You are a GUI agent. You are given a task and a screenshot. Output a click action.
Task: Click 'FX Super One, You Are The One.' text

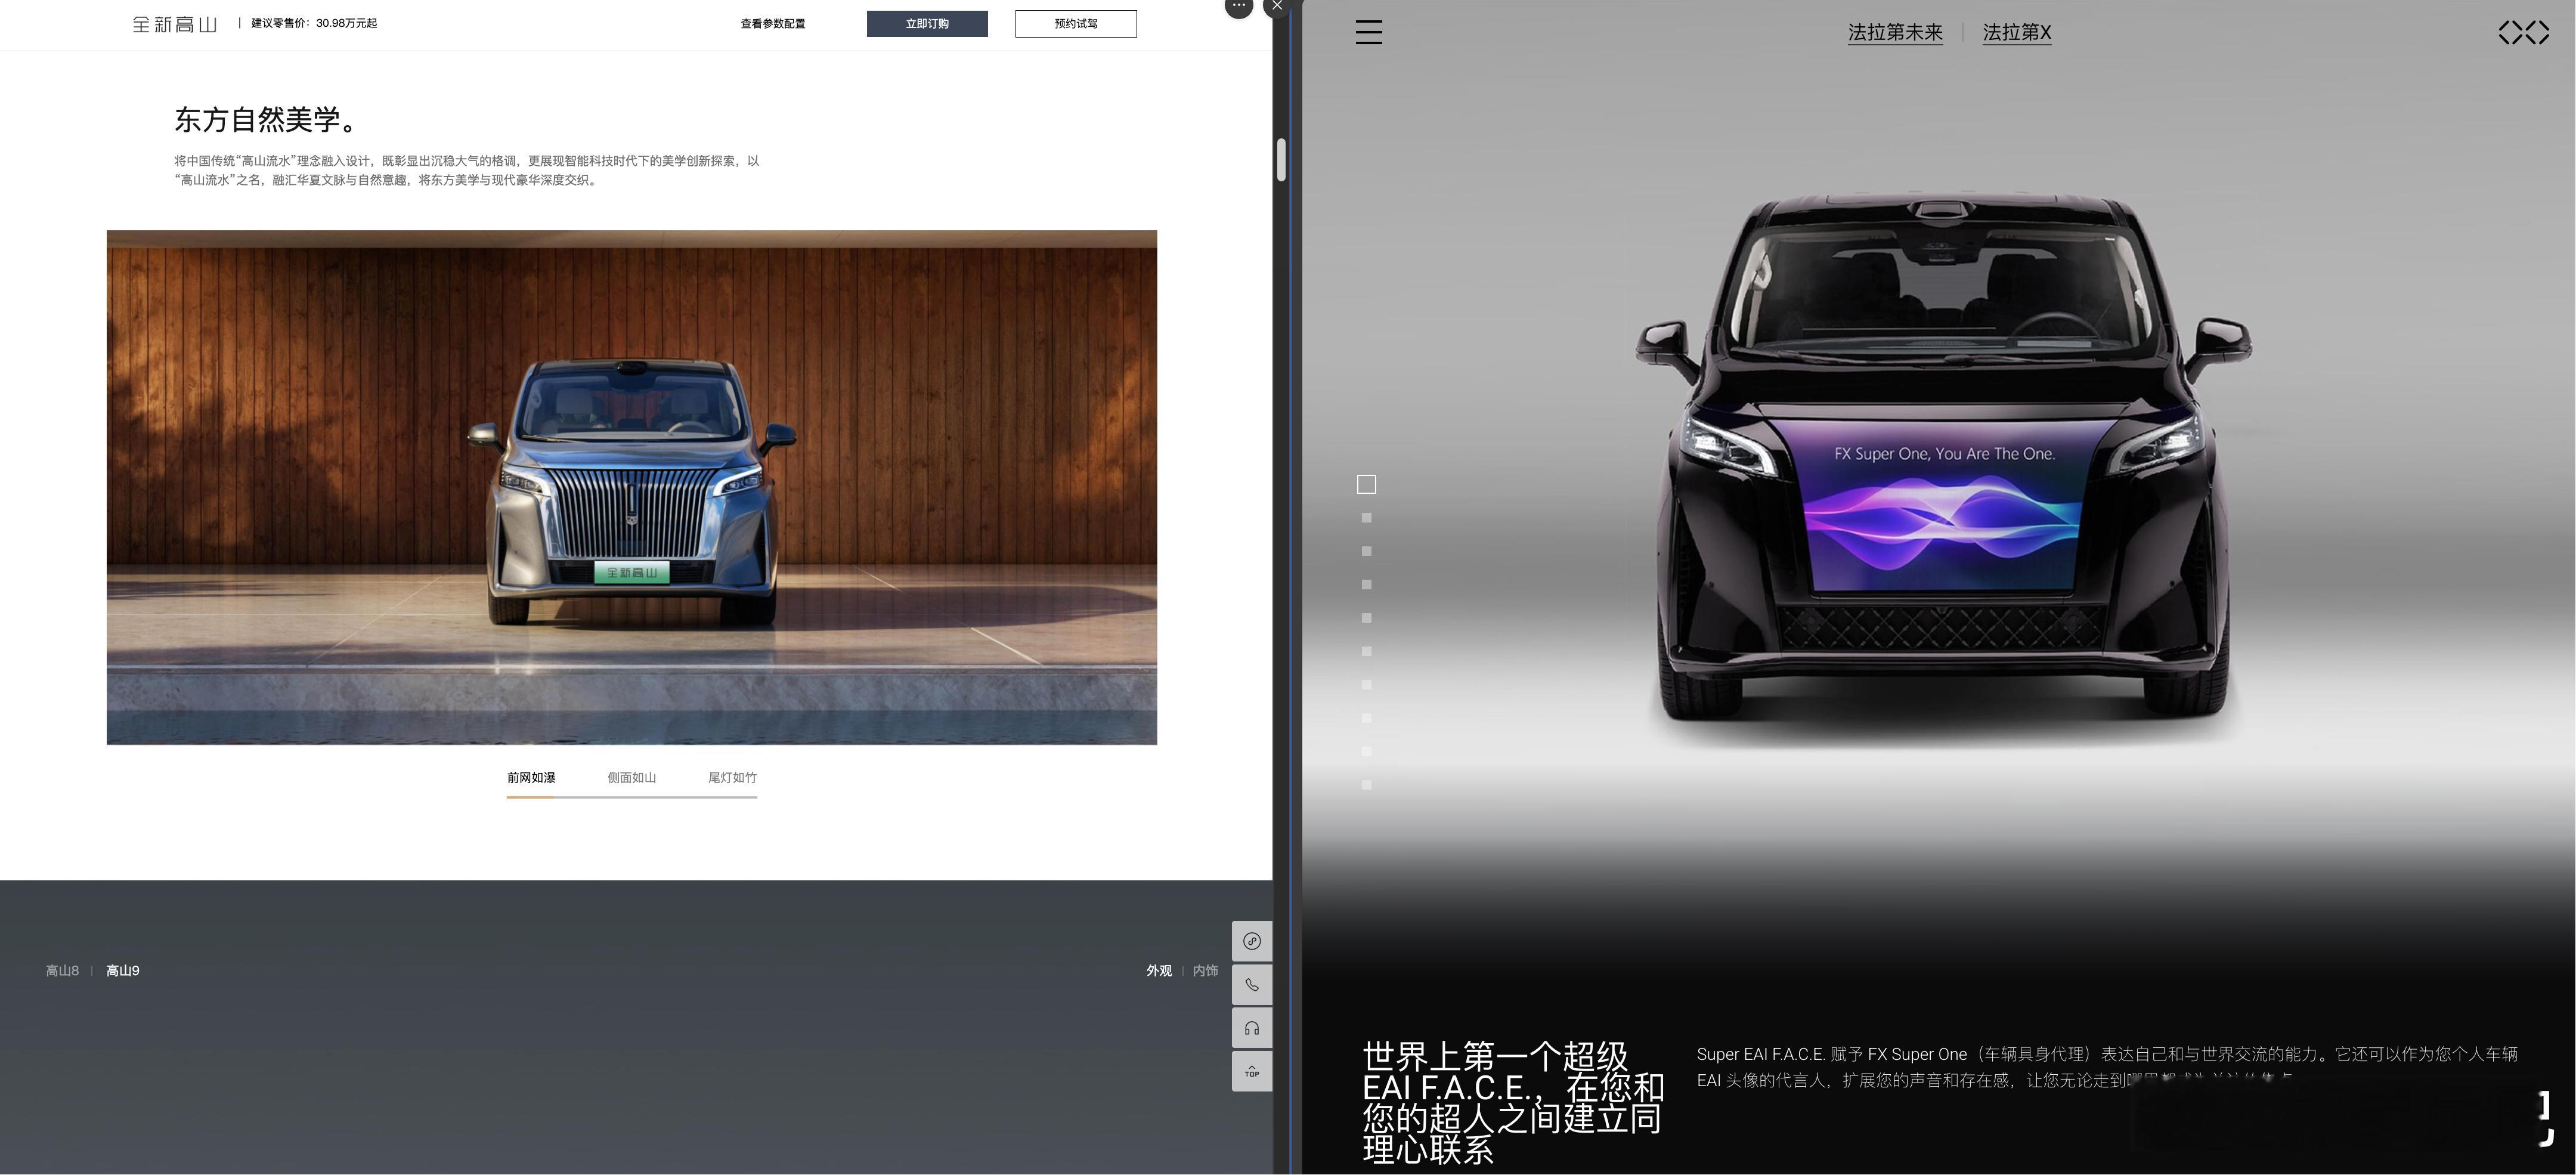(1944, 454)
